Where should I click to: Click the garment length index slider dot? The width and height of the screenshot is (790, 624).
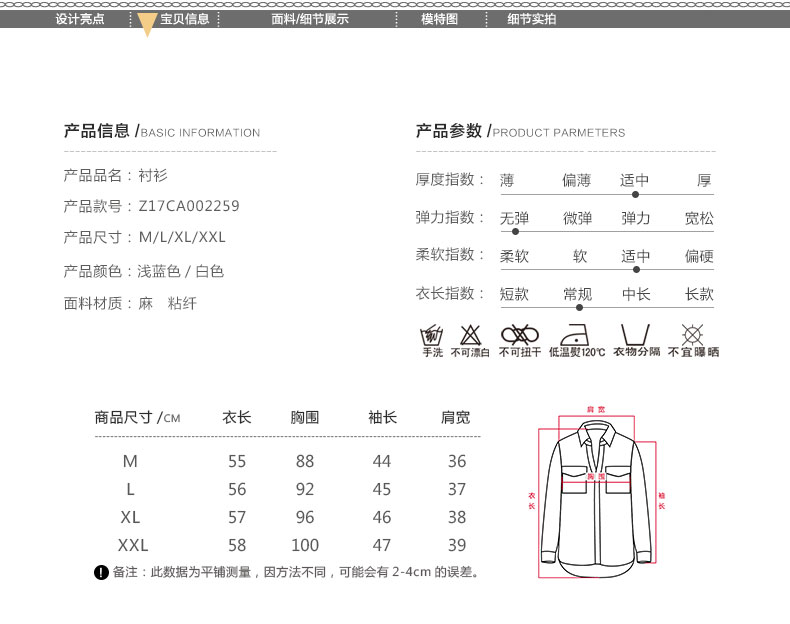pyautogui.click(x=578, y=307)
